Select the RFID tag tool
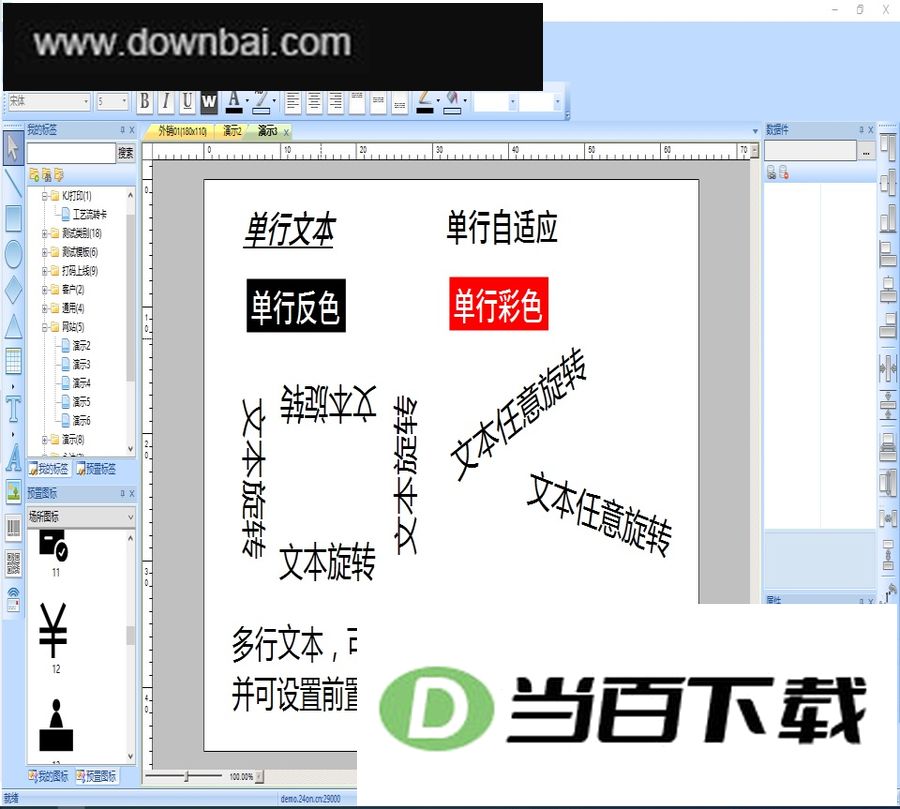Image resolution: width=900 pixels, height=809 pixels. (x=13, y=599)
